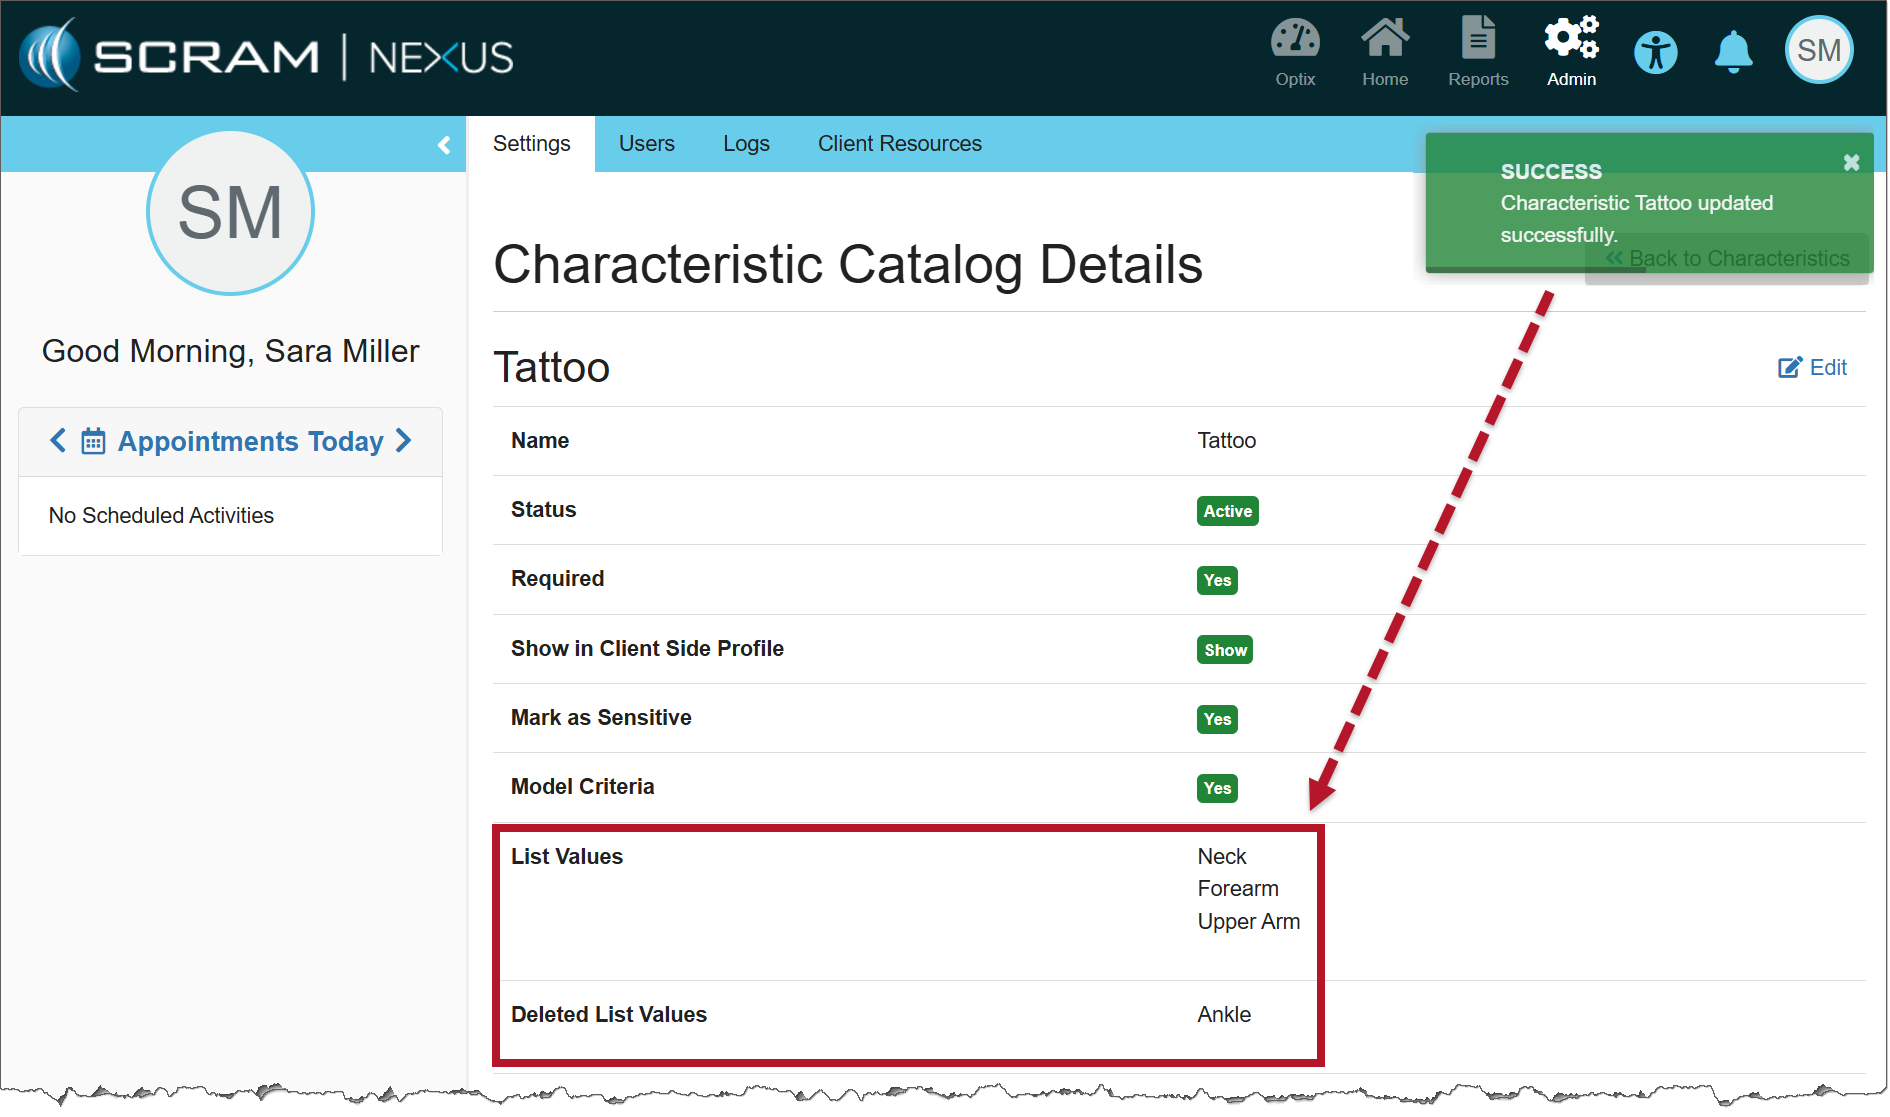Screen dimensions: 1890x1117
Task: Open notifications bell icon
Action: click(x=1734, y=52)
